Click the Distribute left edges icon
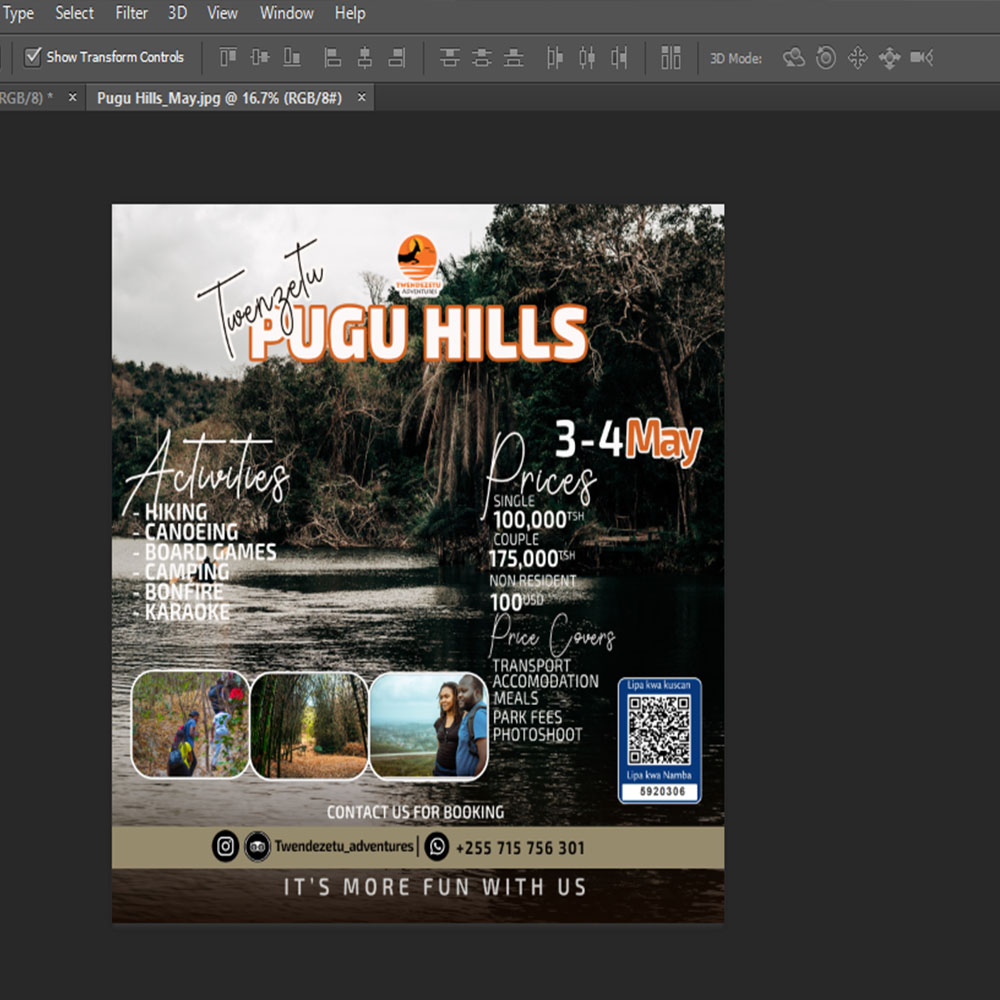Image resolution: width=1000 pixels, height=1000 pixels. click(556, 58)
